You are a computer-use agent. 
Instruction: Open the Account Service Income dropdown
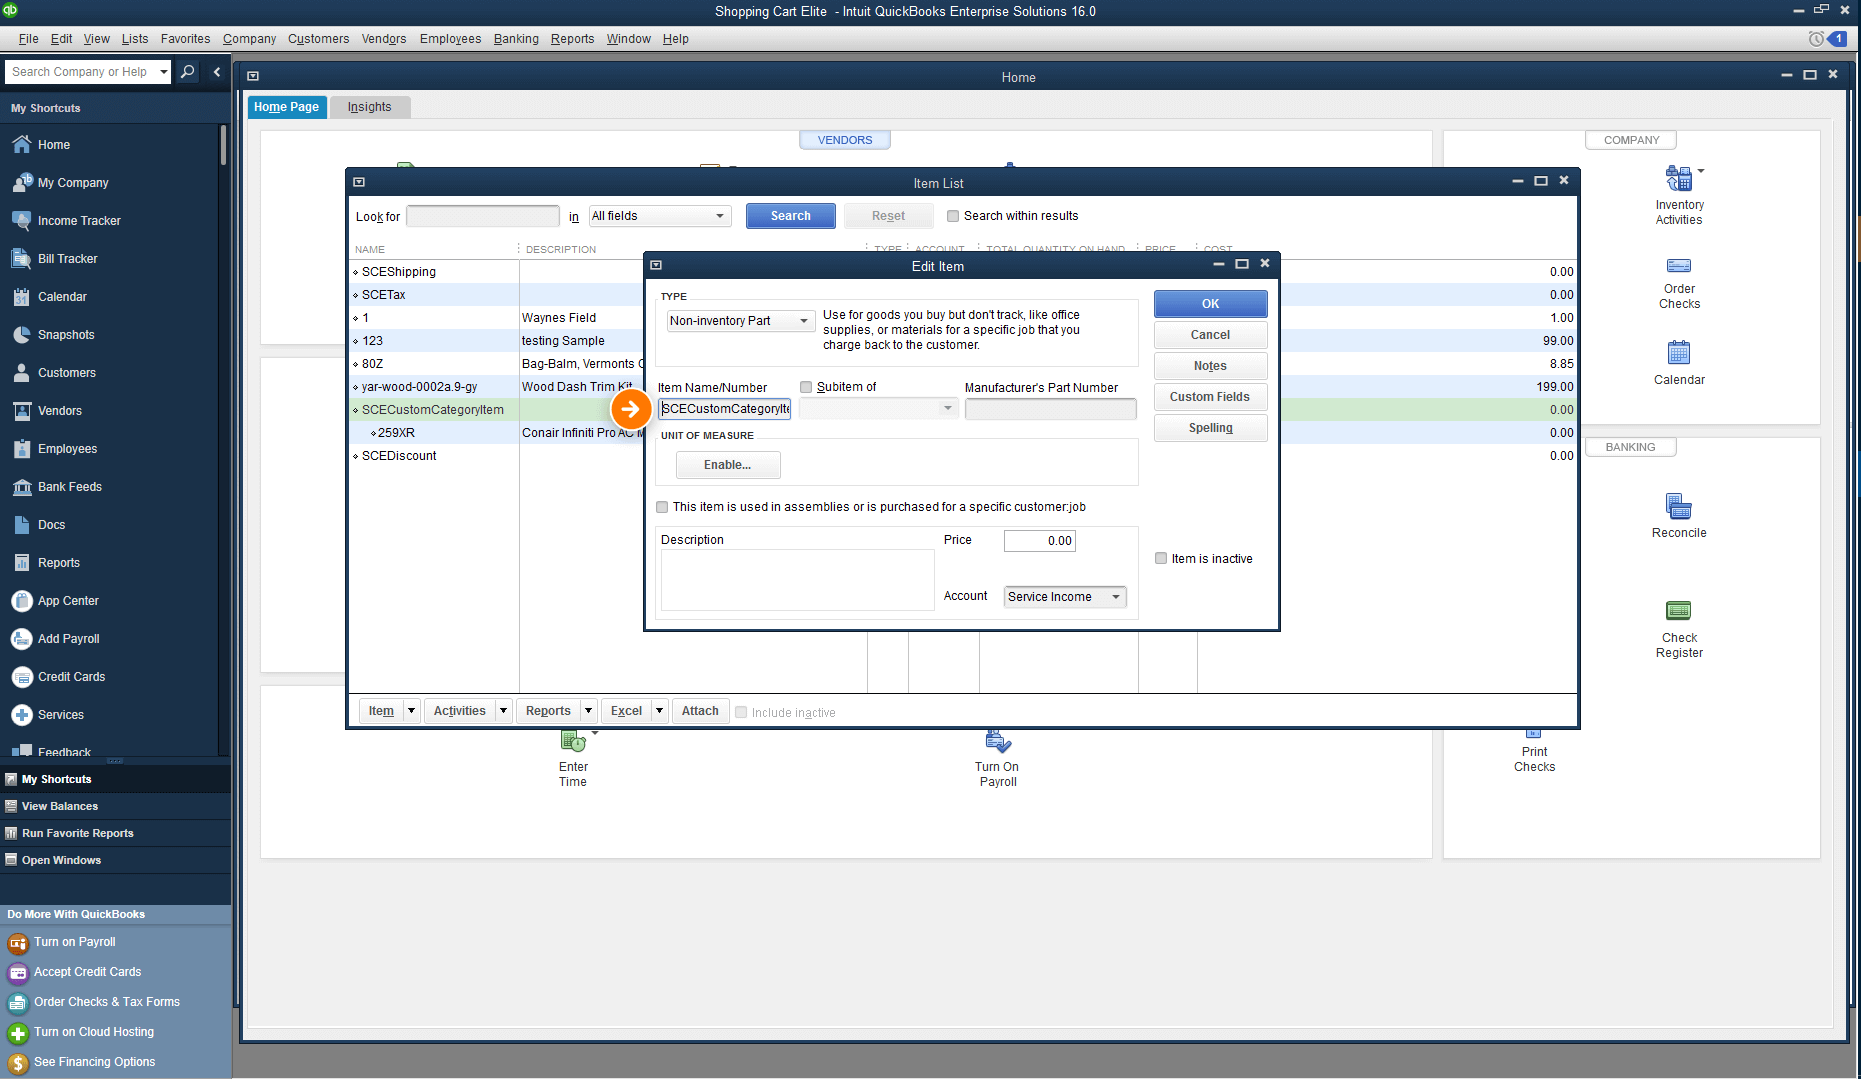pos(1065,597)
